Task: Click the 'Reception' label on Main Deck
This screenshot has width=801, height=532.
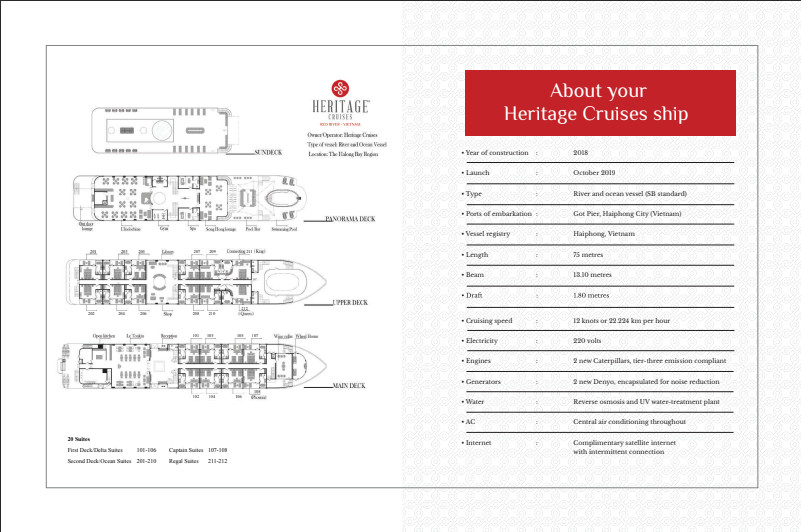Action: coord(169,336)
